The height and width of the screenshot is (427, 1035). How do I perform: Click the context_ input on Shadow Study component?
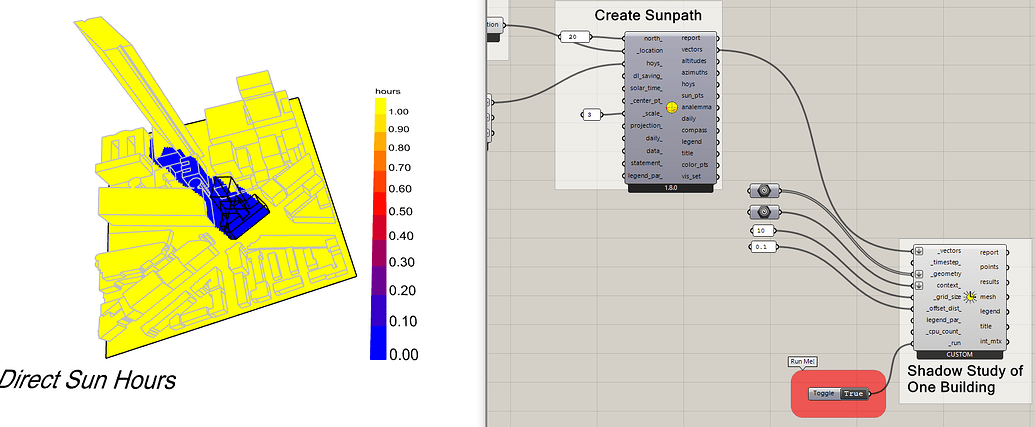point(949,286)
